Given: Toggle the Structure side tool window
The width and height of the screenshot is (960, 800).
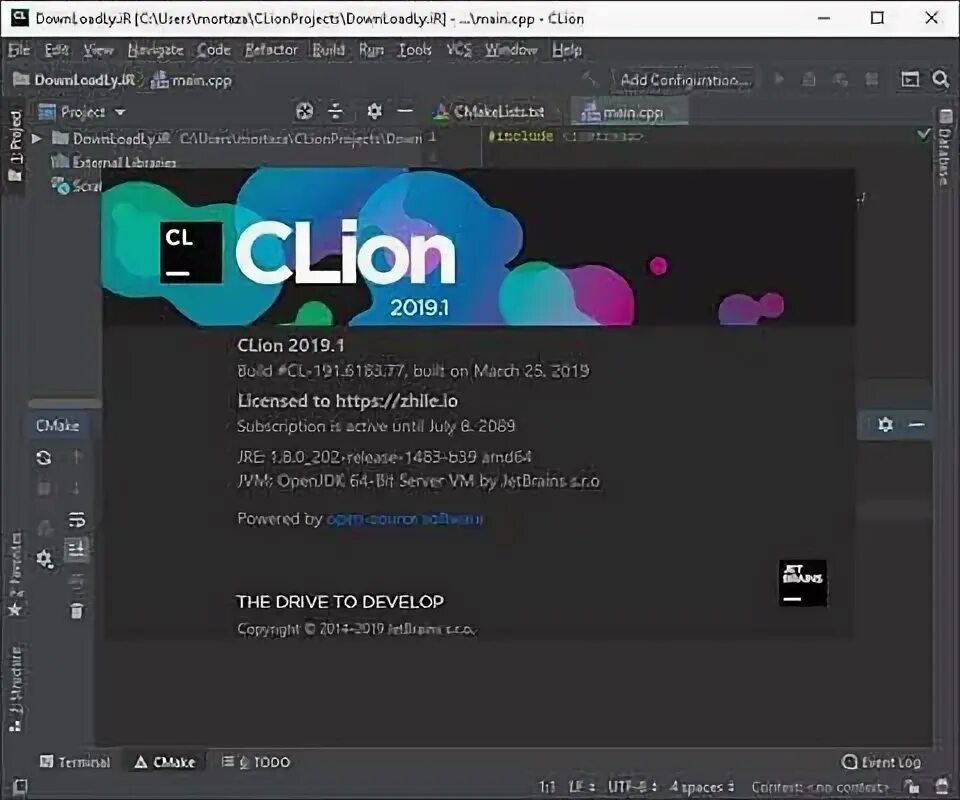Looking at the screenshot, I should coord(15,689).
